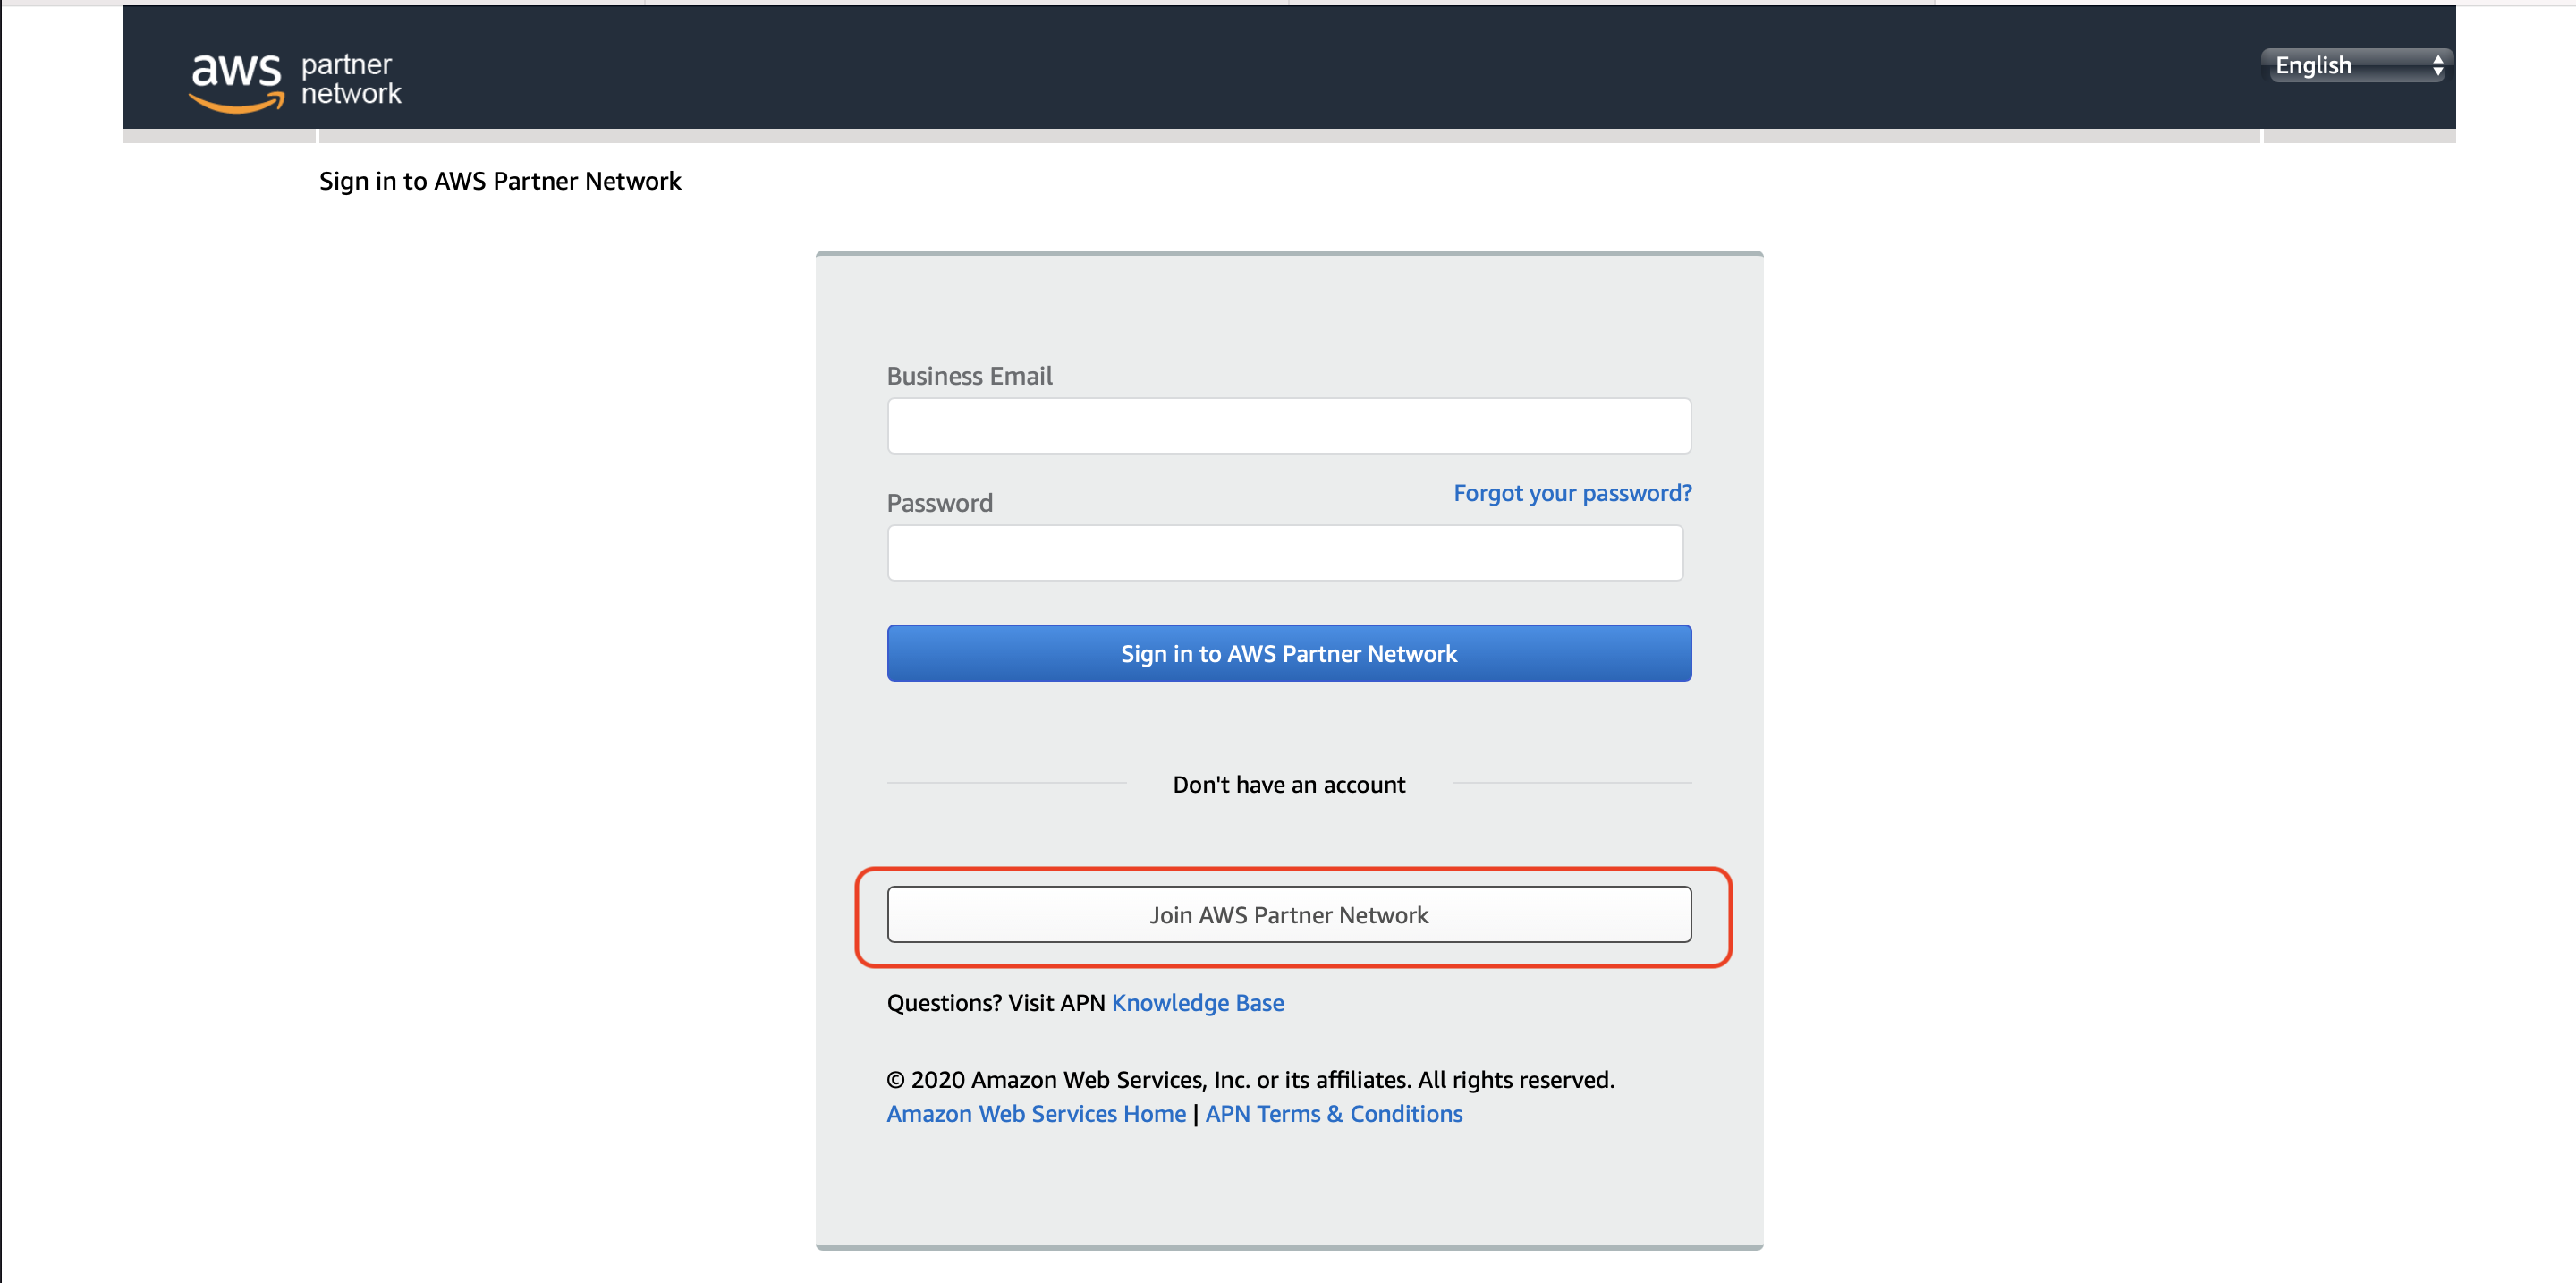
Task: Open the Knowledge Base link
Action: 1197,1002
